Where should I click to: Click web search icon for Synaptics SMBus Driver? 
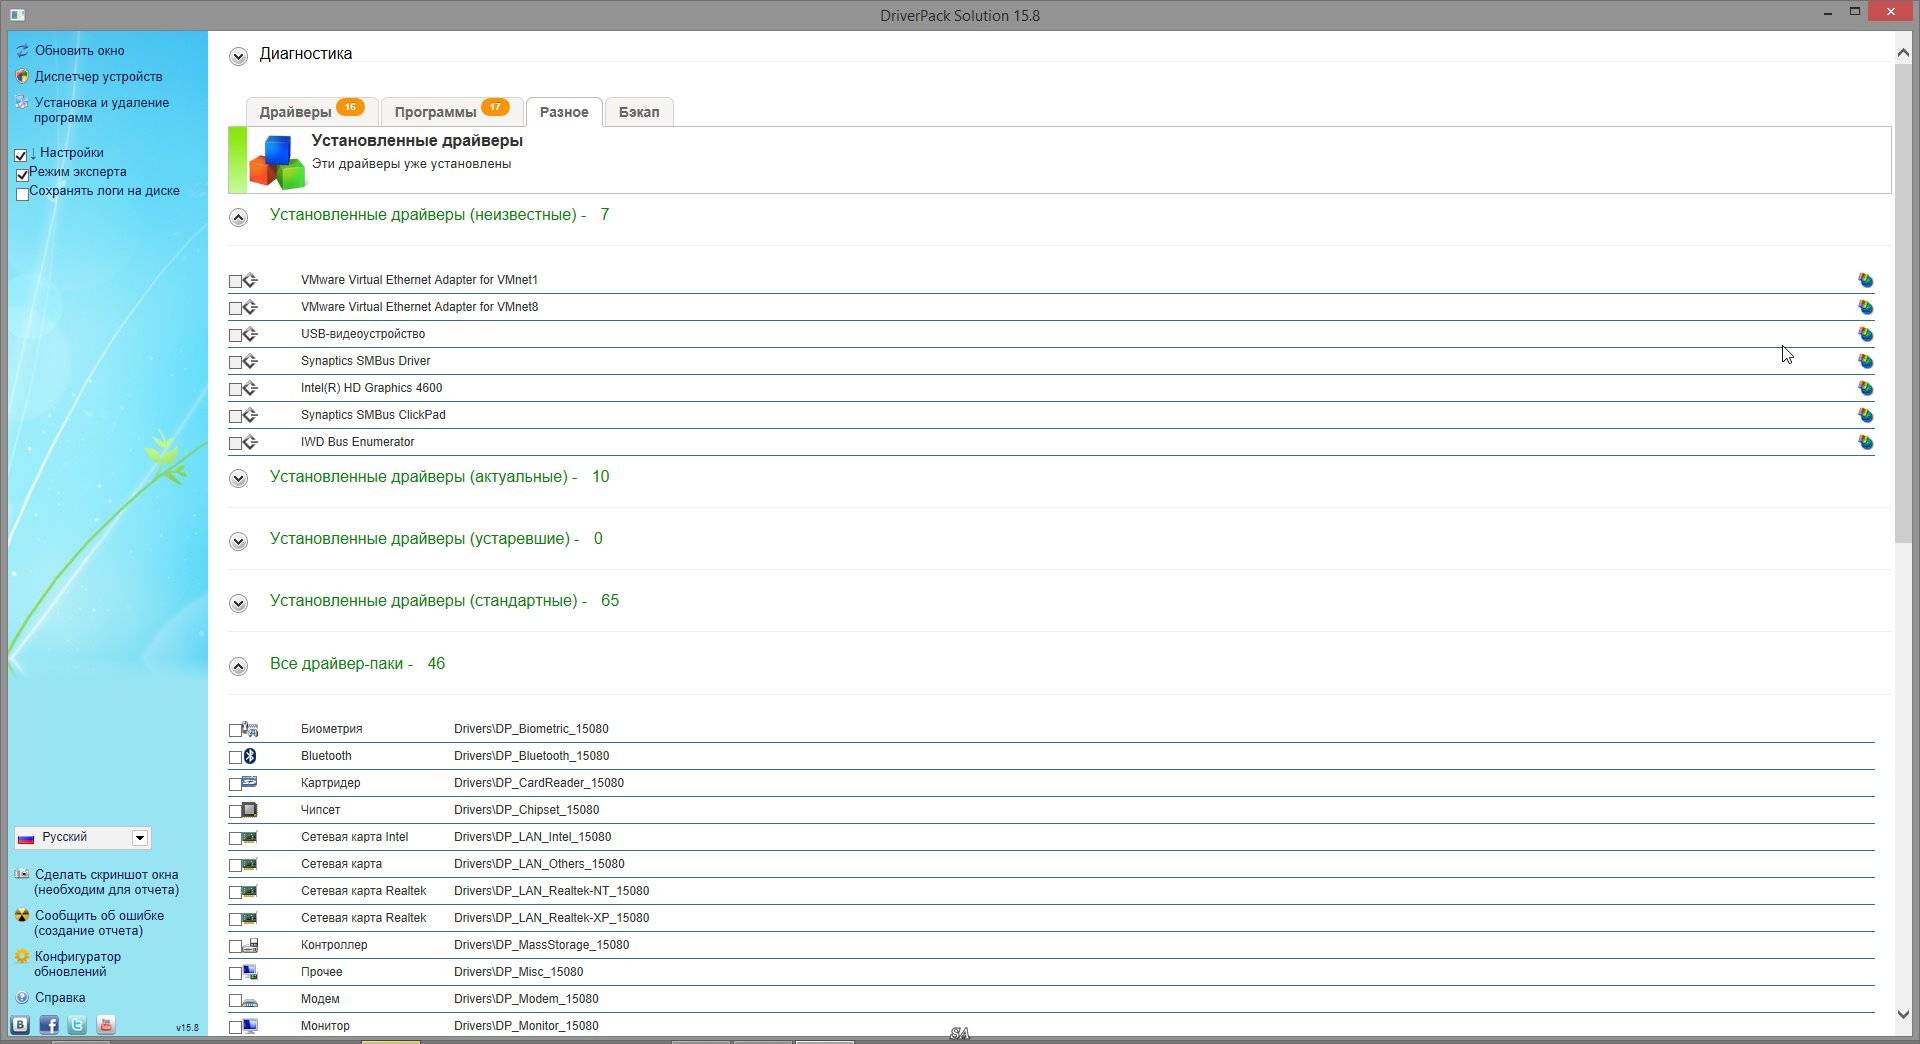coord(1865,361)
